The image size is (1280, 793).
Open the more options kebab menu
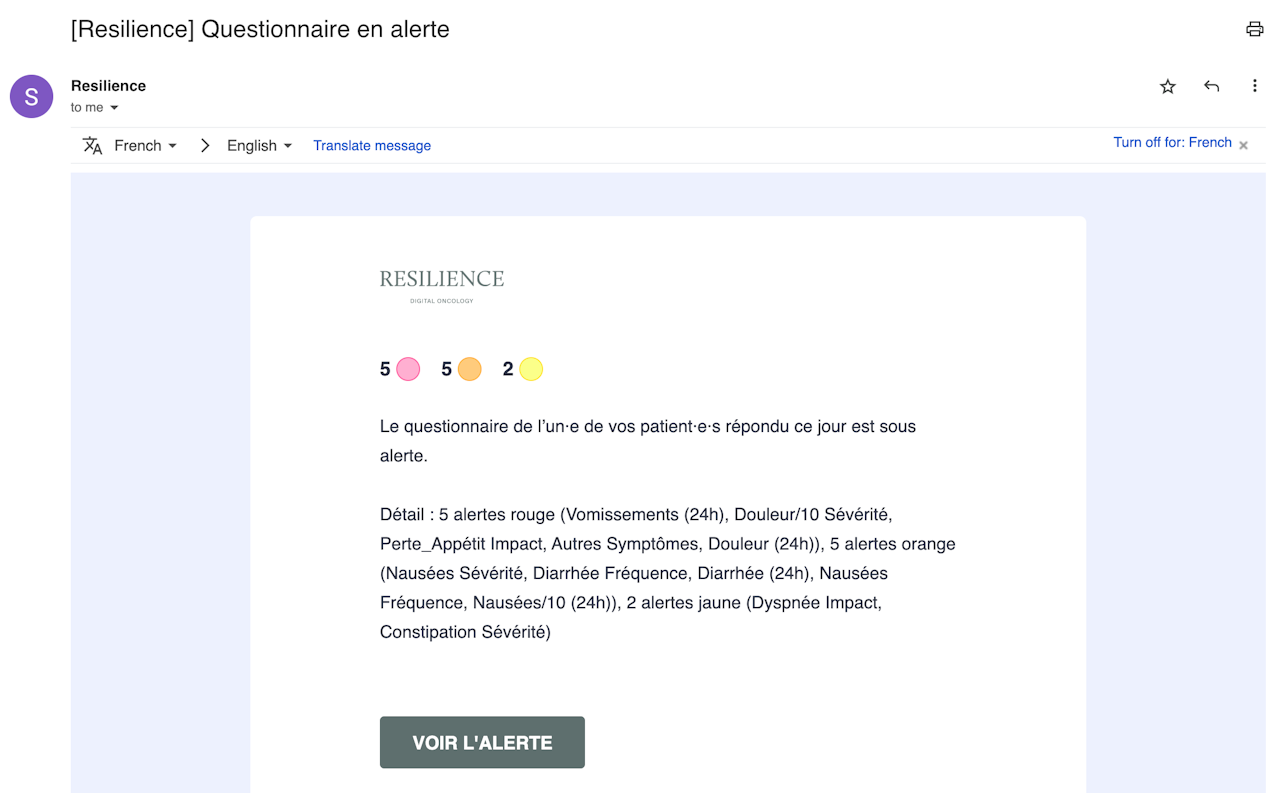coord(1254,87)
